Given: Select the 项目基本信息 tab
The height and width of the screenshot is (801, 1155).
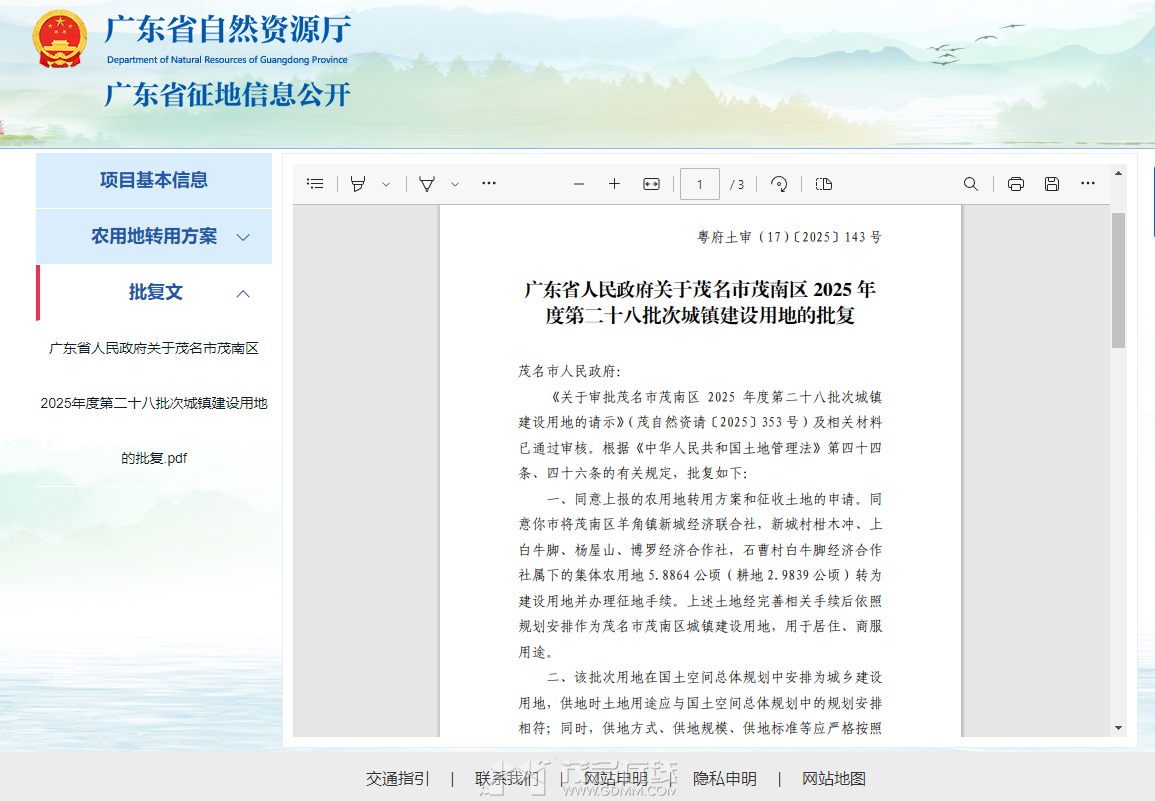Looking at the screenshot, I should 154,180.
